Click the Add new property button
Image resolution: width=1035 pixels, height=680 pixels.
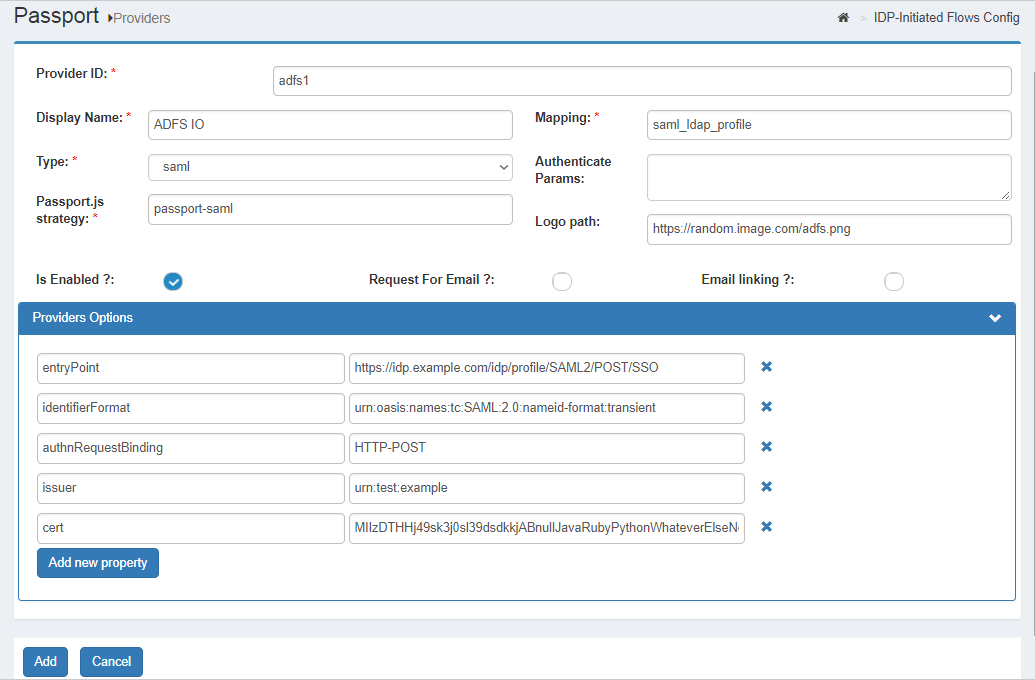coord(97,562)
